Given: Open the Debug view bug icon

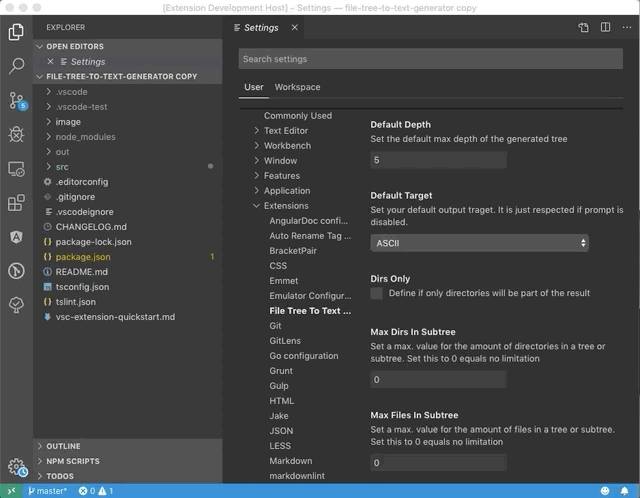Looking at the screenshot, I should point(16,134).
